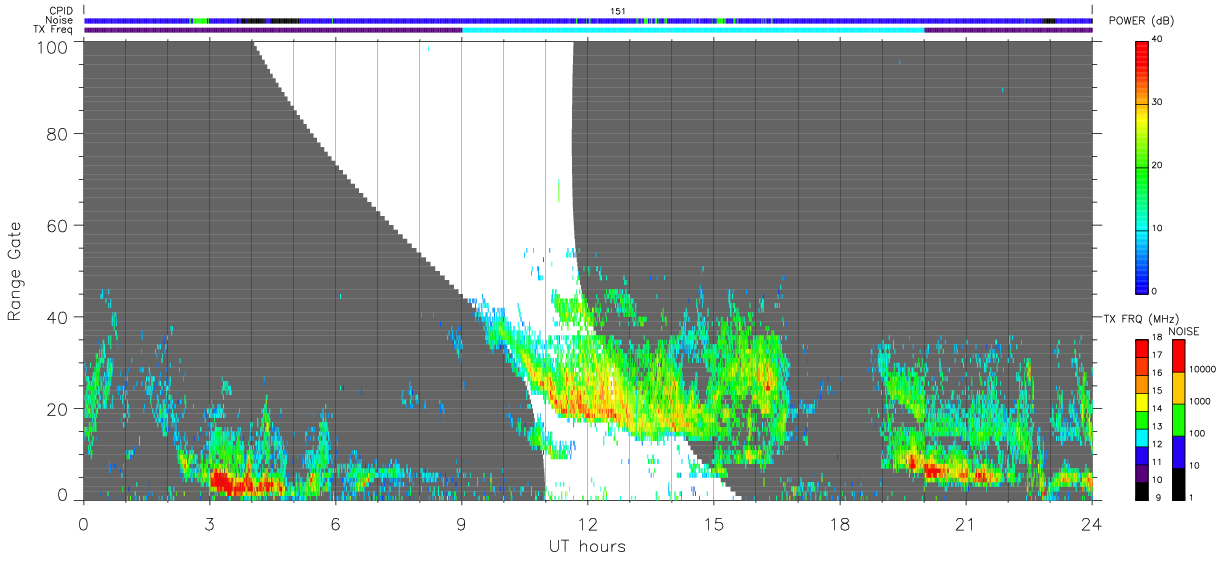Click the '1' label in NOISE legend
The height and width of the screenshot is (567, 1228).
coord(1192,497)
